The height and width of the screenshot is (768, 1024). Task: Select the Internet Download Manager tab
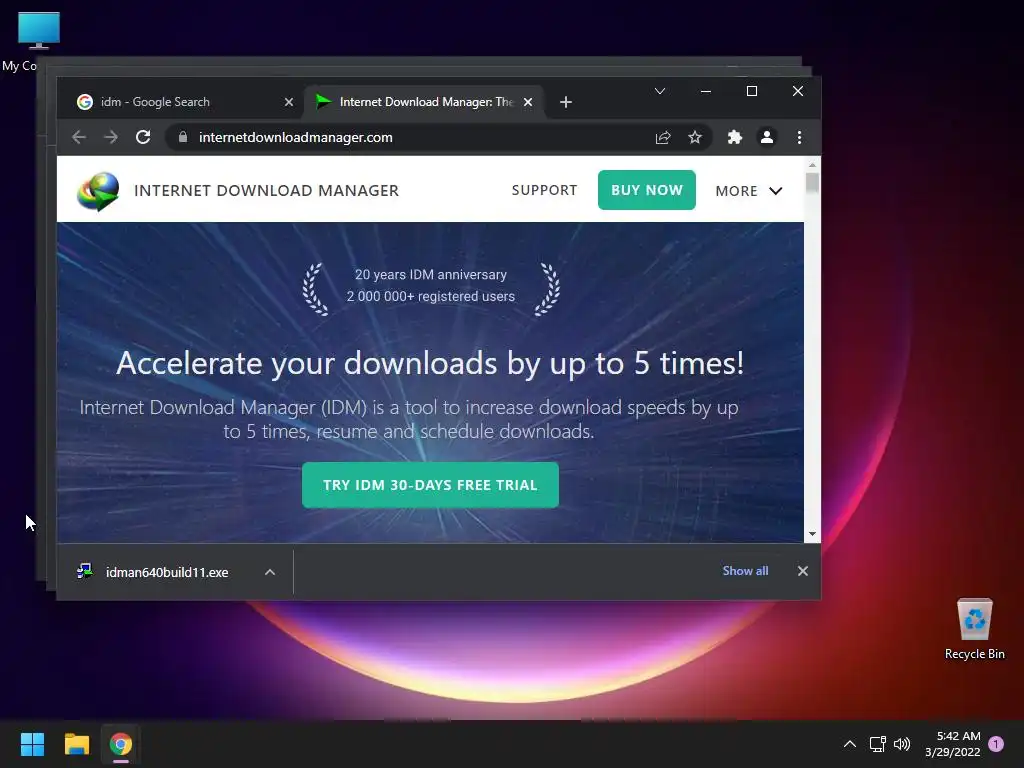(424, 102)
